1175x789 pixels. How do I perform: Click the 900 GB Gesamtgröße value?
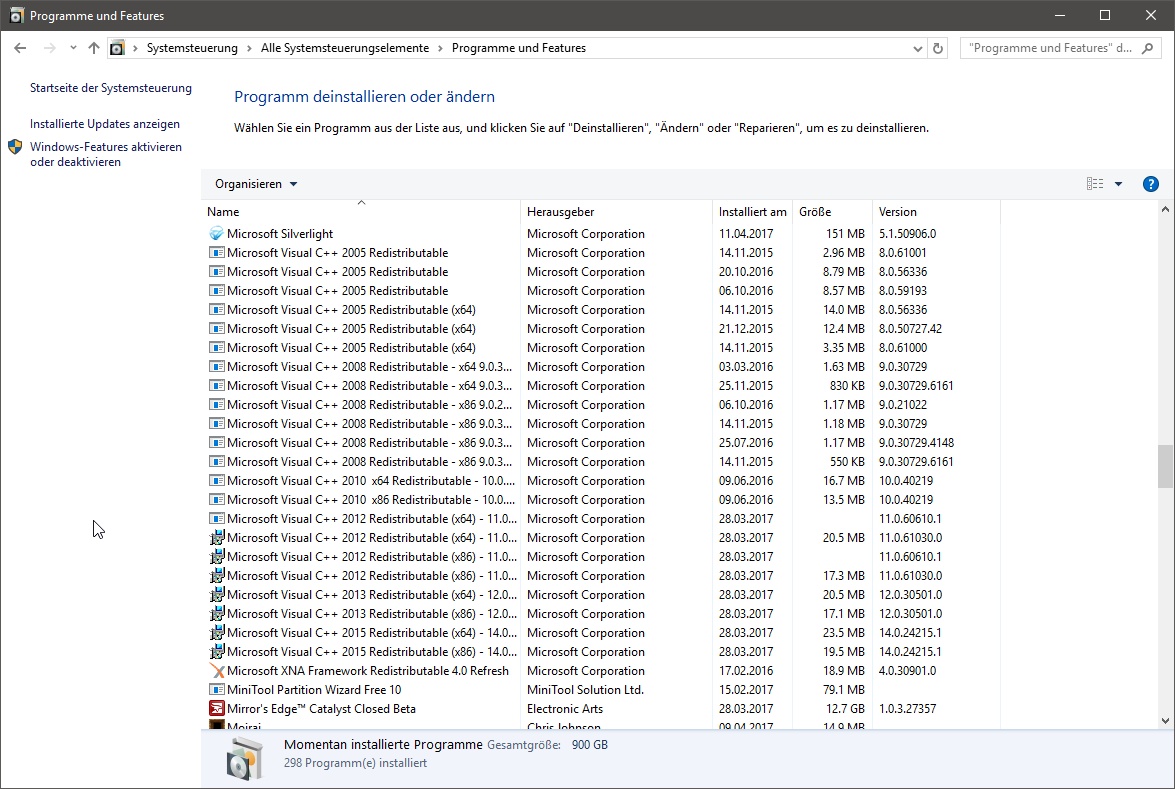[x=590, y=745]
